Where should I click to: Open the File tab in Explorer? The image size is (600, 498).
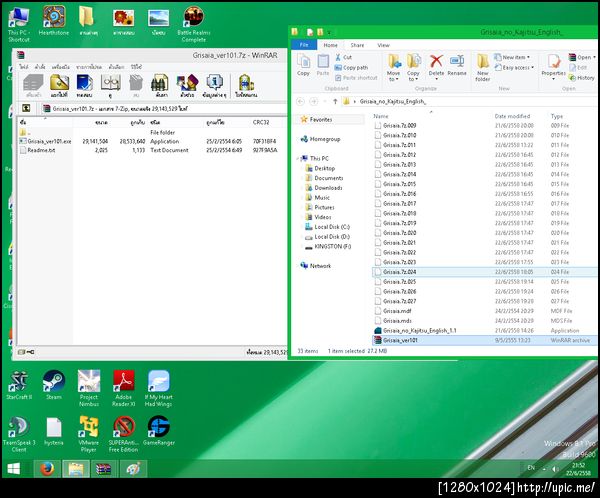pos(304,45)
